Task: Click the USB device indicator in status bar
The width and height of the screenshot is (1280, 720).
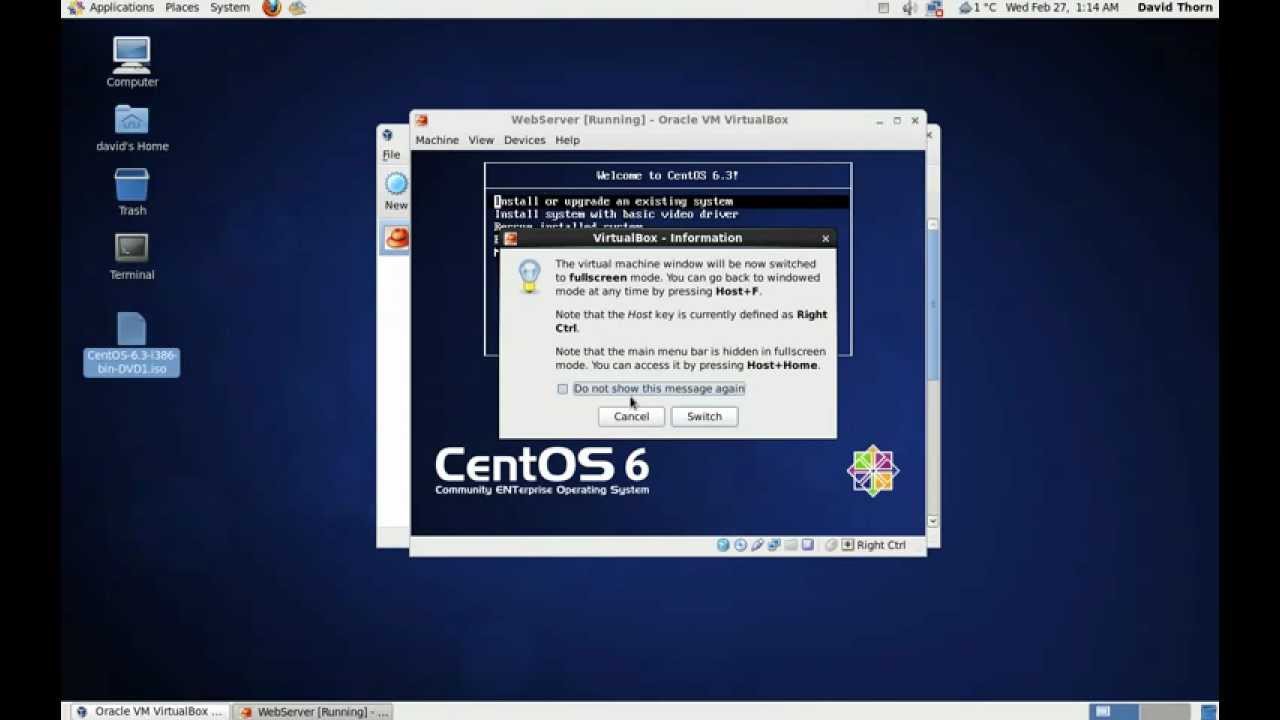Action: (x=757, y=545)
